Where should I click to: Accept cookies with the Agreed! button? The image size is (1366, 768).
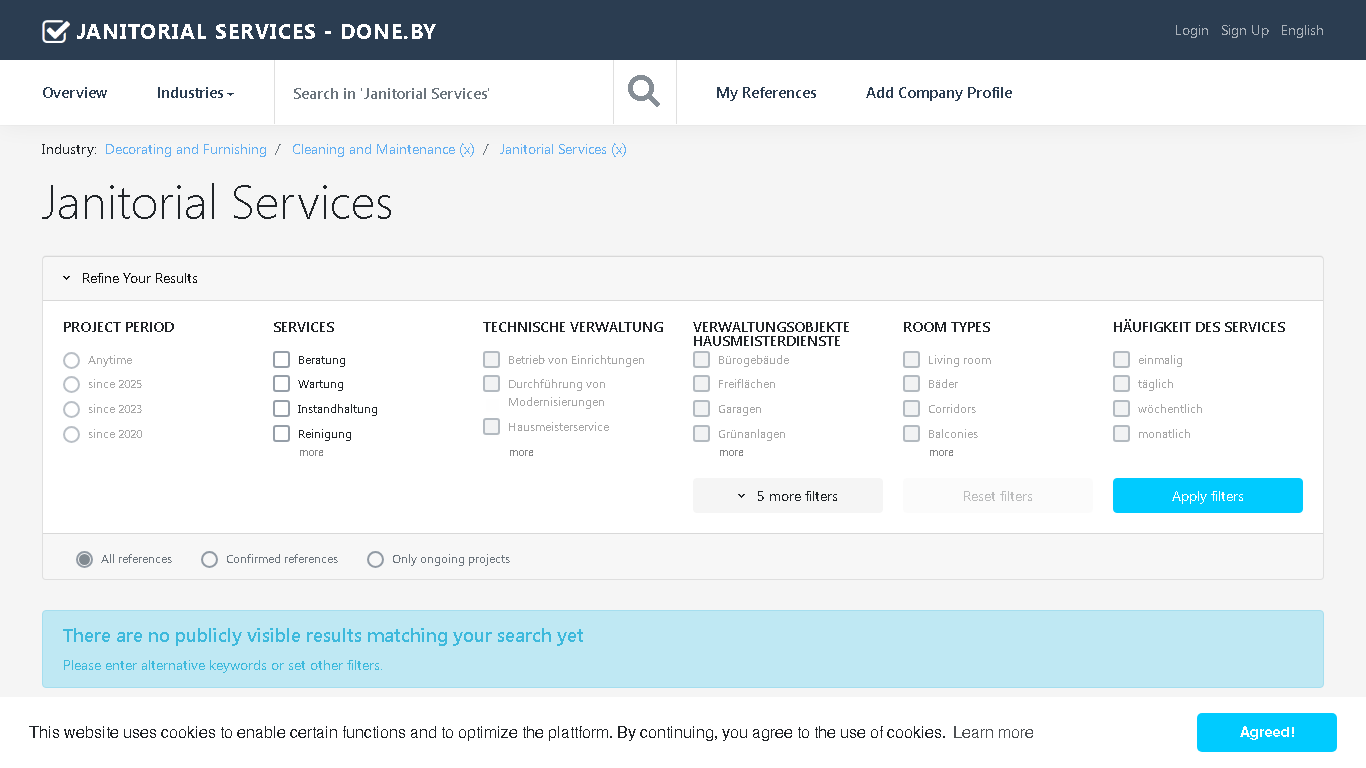[1267, 732]
